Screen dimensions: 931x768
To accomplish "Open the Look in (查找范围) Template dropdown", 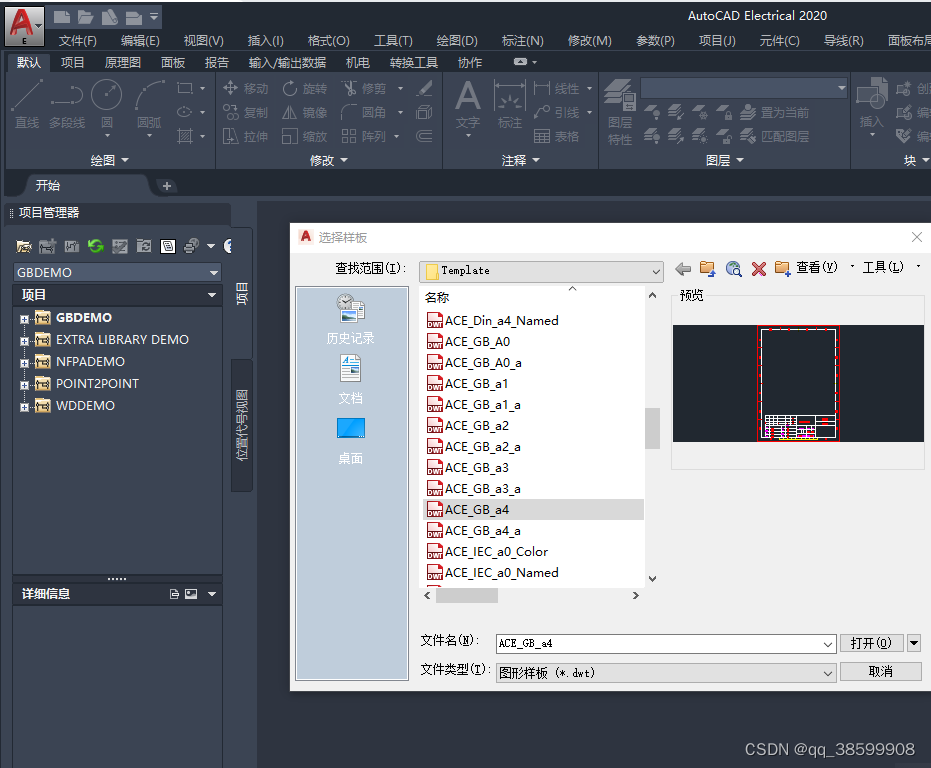I will click(541, 271).
